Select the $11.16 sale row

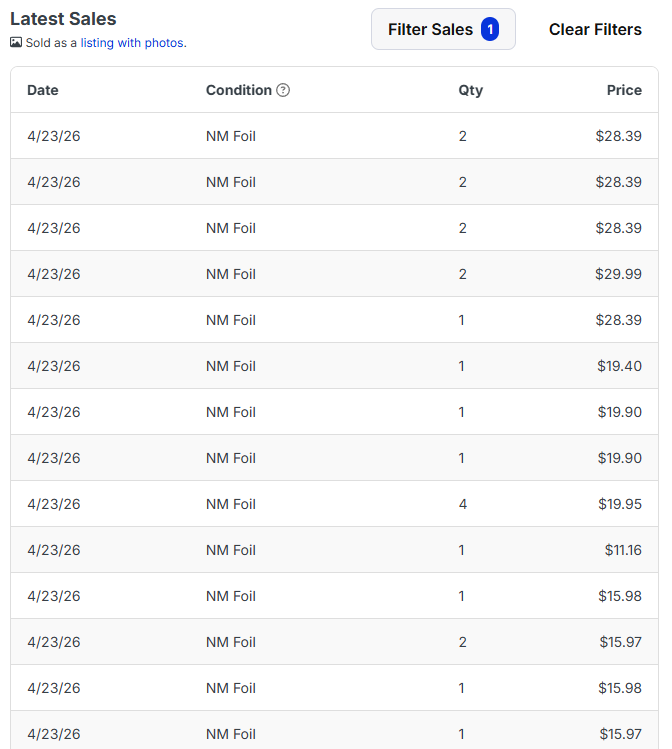click(334, 550)
